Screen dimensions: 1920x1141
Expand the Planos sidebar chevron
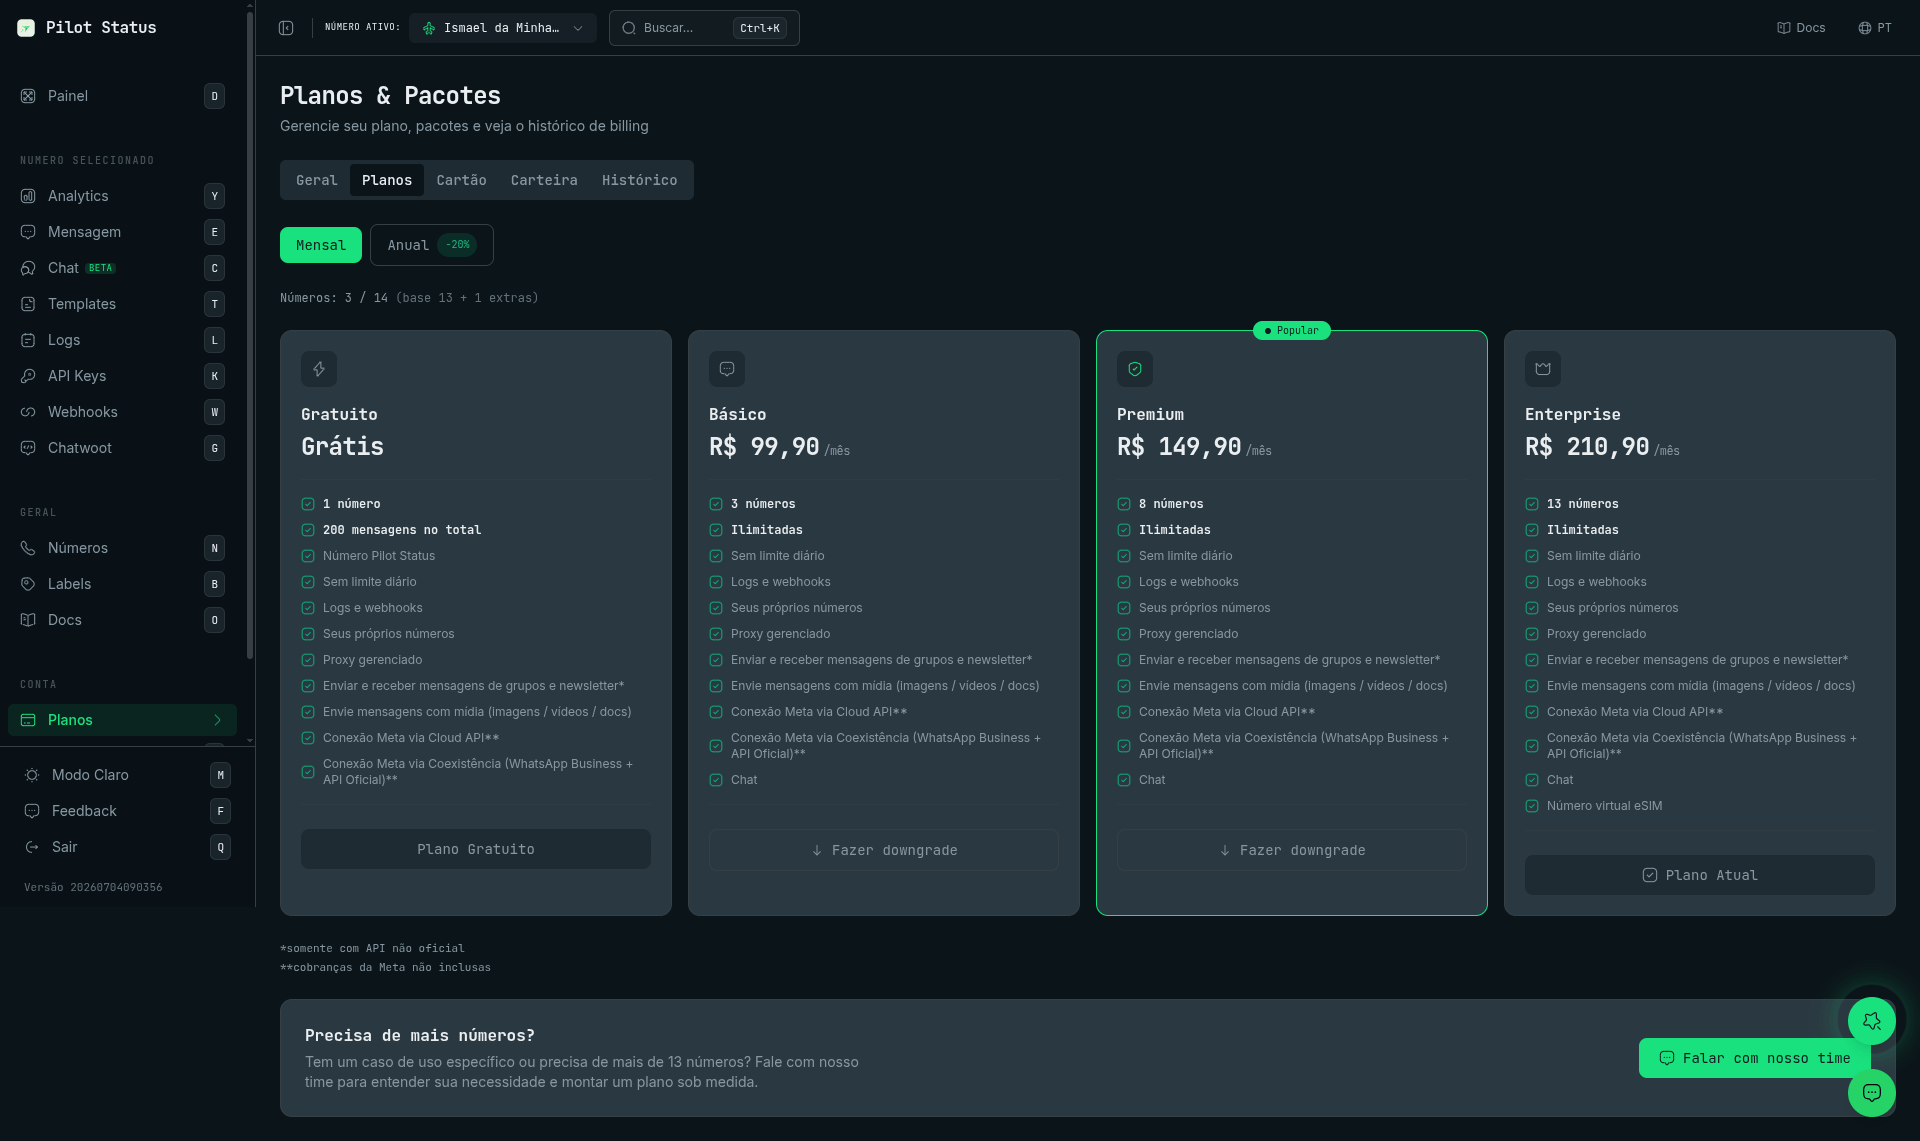click(x=217, y=720)
